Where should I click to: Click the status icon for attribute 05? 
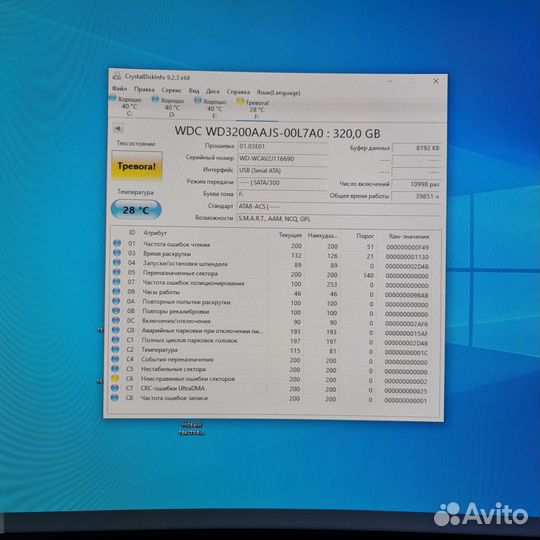[117, 272]
